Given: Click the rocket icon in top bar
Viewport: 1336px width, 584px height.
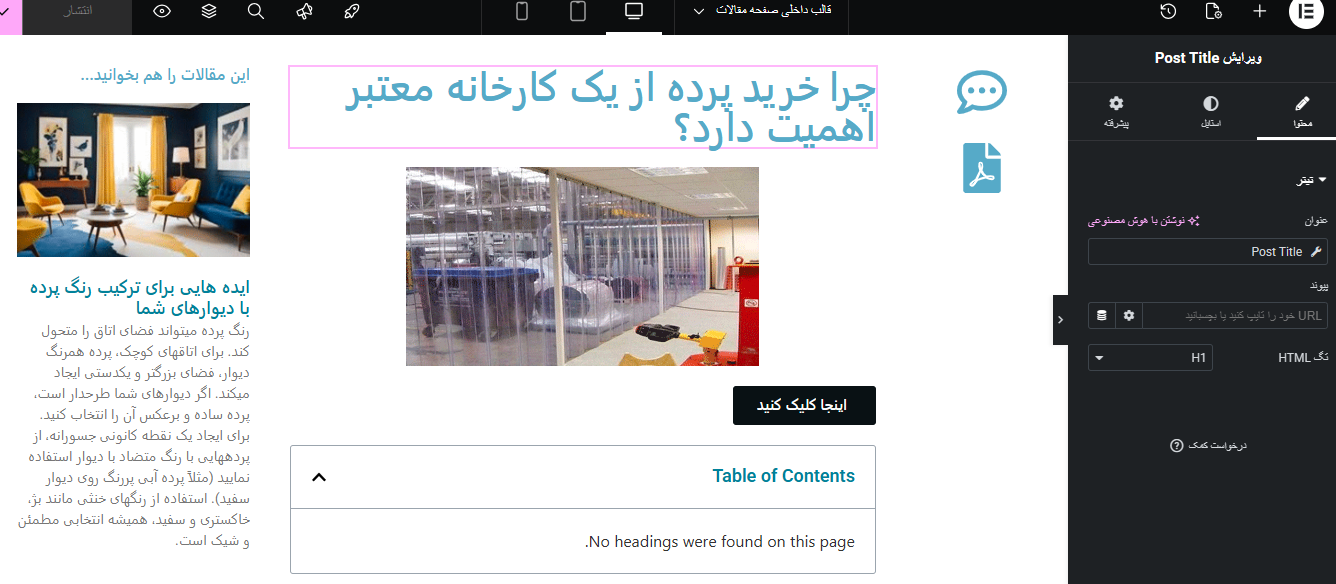Looking at the screenshot, I should [x=351, y=12].
